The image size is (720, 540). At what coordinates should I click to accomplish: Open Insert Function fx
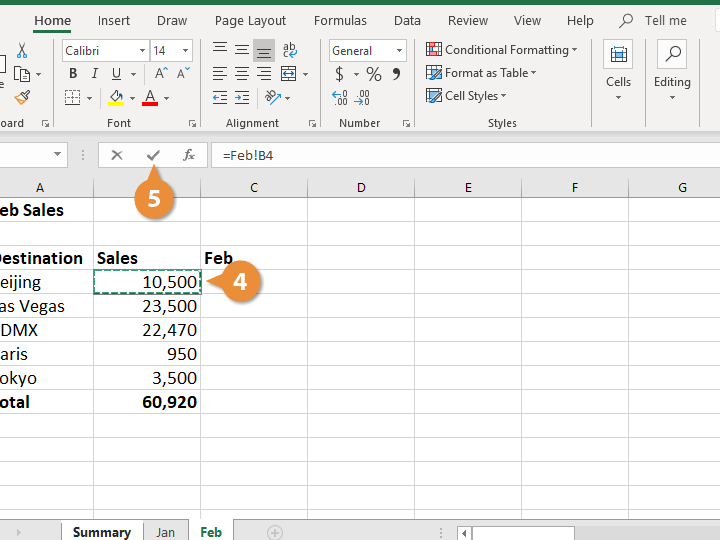pyautogui.click(x=189, y=155)
